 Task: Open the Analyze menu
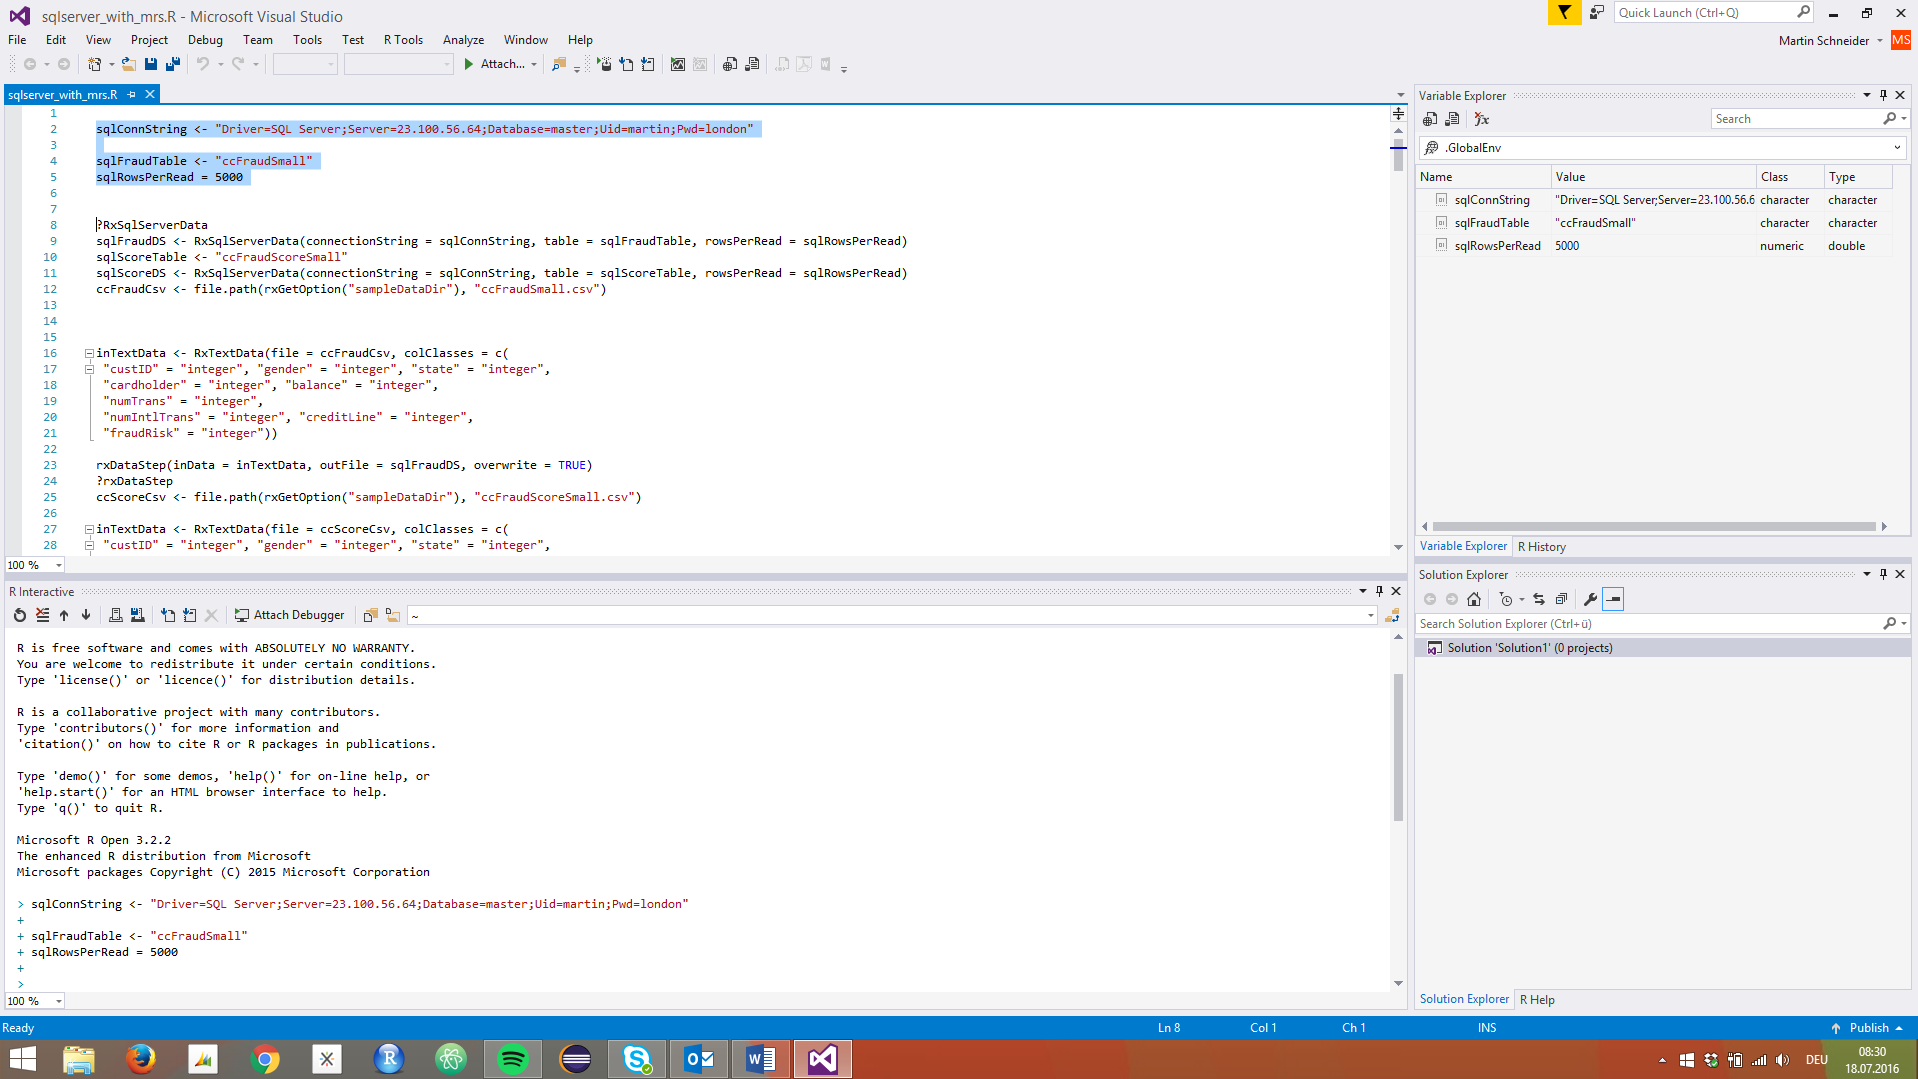click(463, 40)
